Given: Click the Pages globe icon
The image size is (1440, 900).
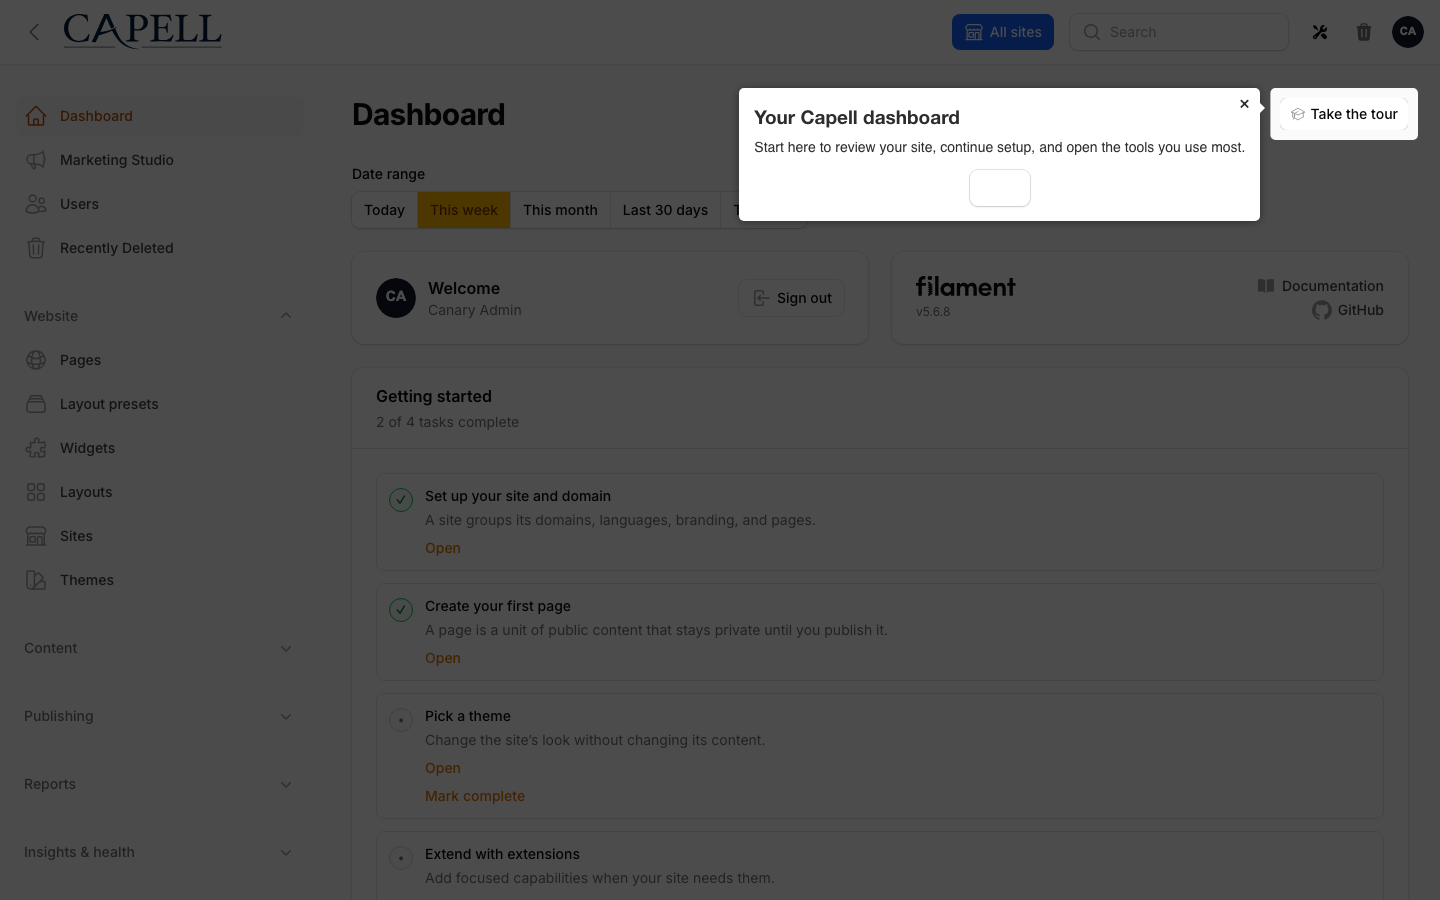Looking at the screenshot, I should tap(36, 360).
